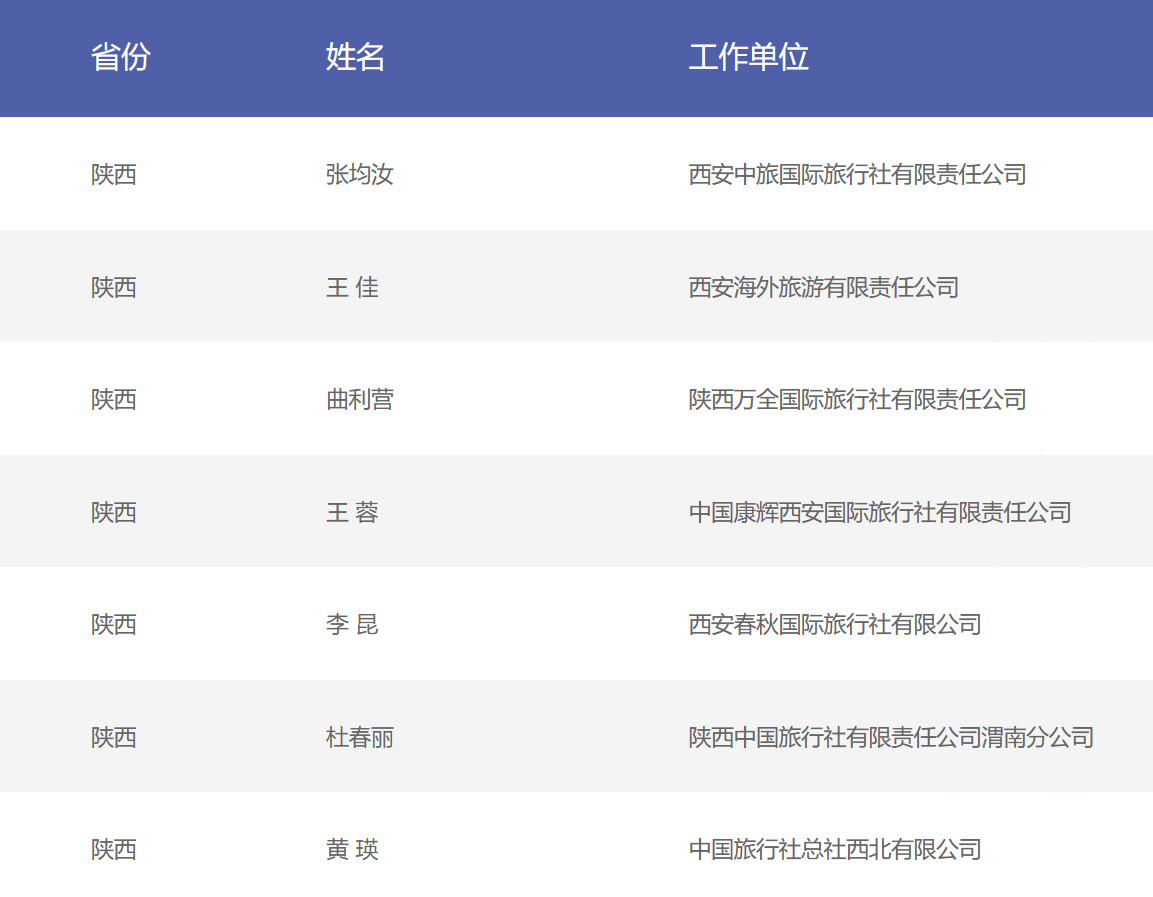This screenshot has width=1153, height=897.
Task: Click 陕西 in the 曲利营 row
Action: pos(114,399)
